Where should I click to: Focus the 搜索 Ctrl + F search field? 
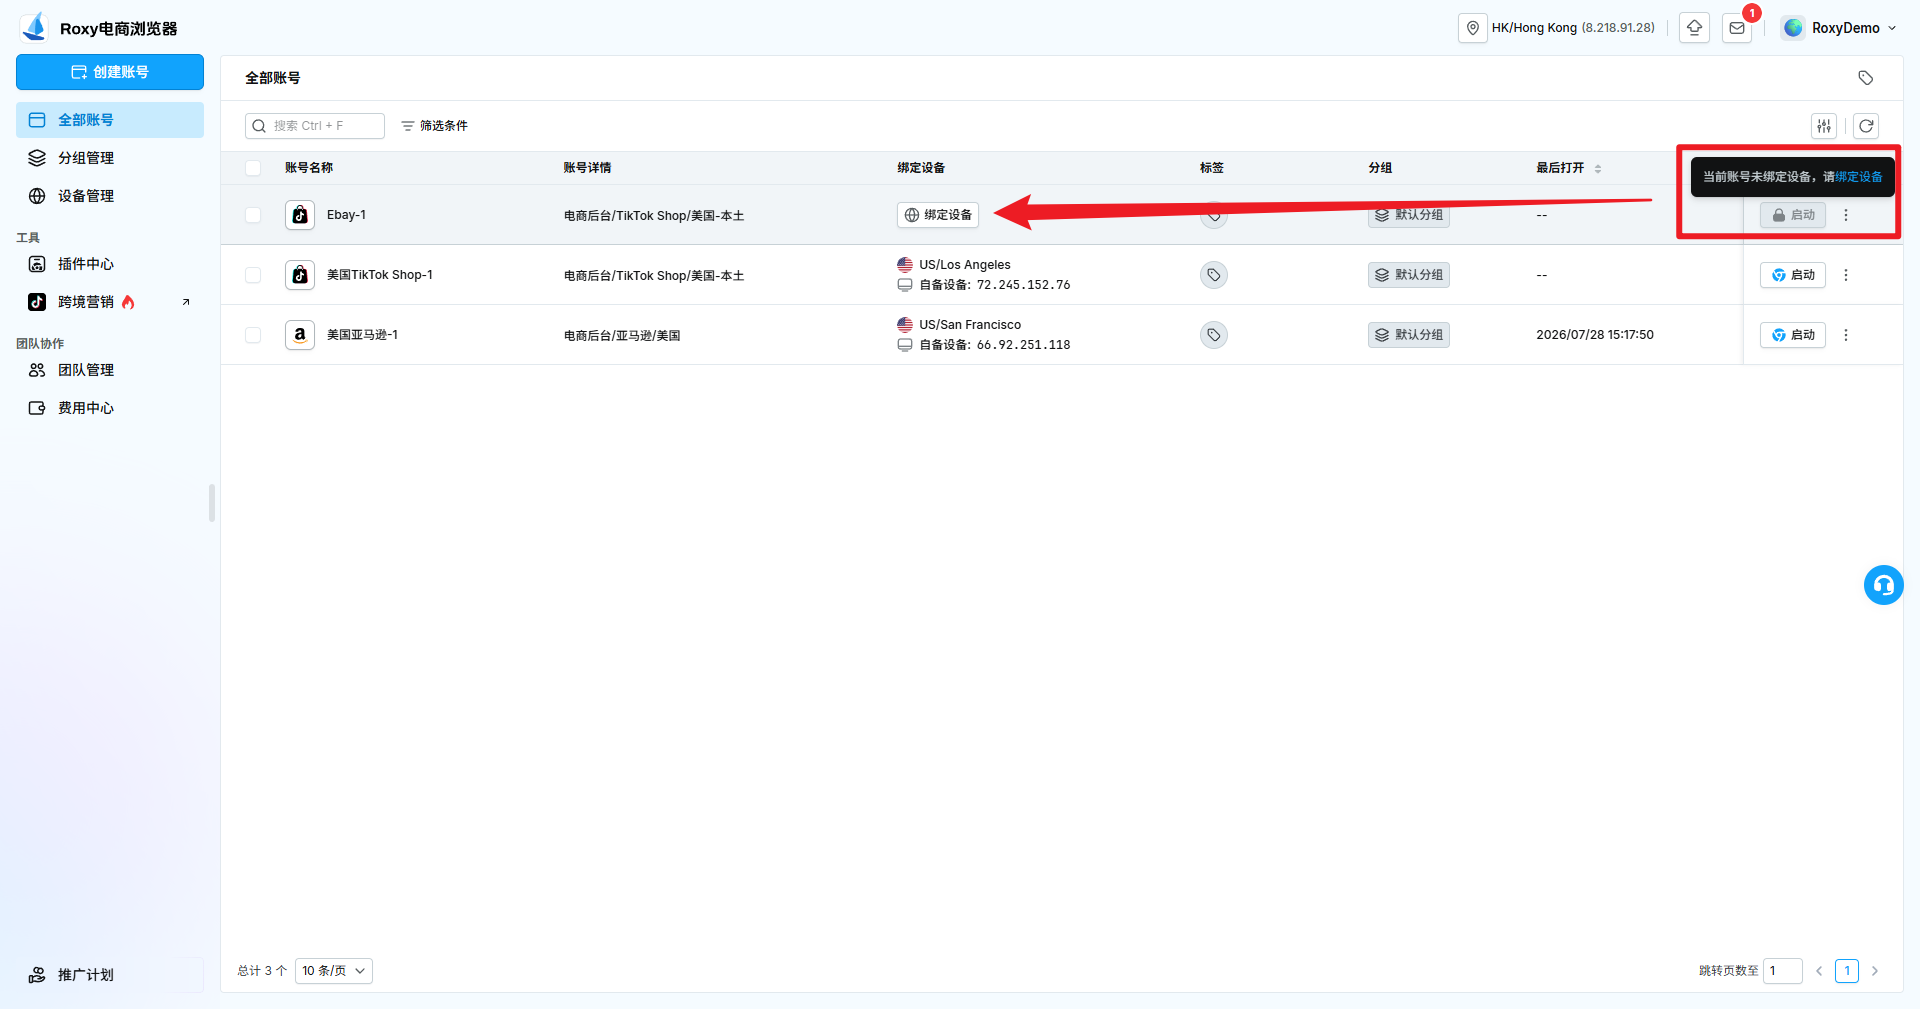(315, 126)
